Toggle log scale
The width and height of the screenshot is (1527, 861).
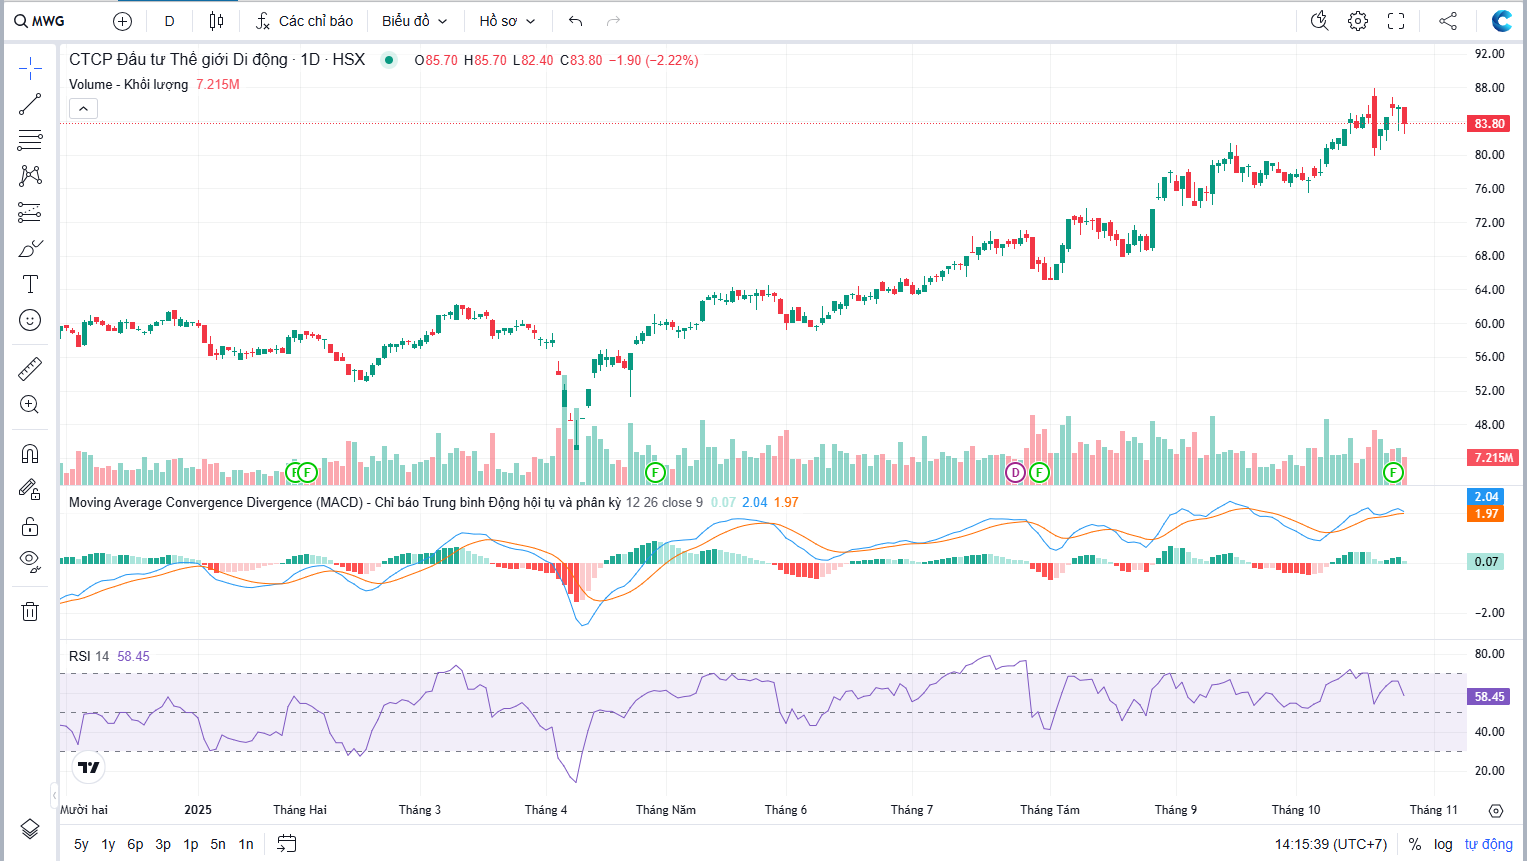pyautogui.click(x=1442, y=844)
